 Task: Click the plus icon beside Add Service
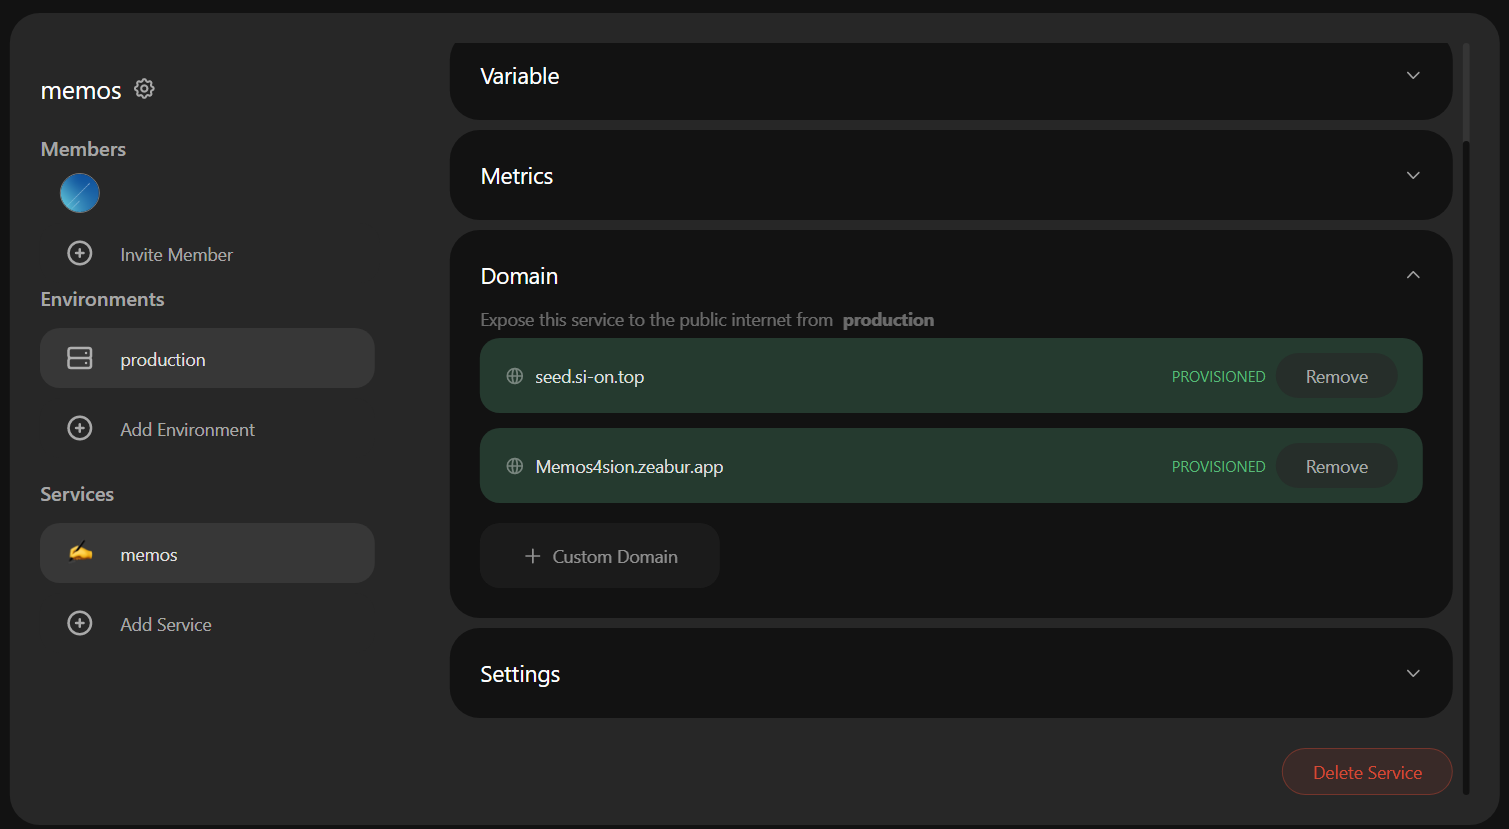coord(80,624)
